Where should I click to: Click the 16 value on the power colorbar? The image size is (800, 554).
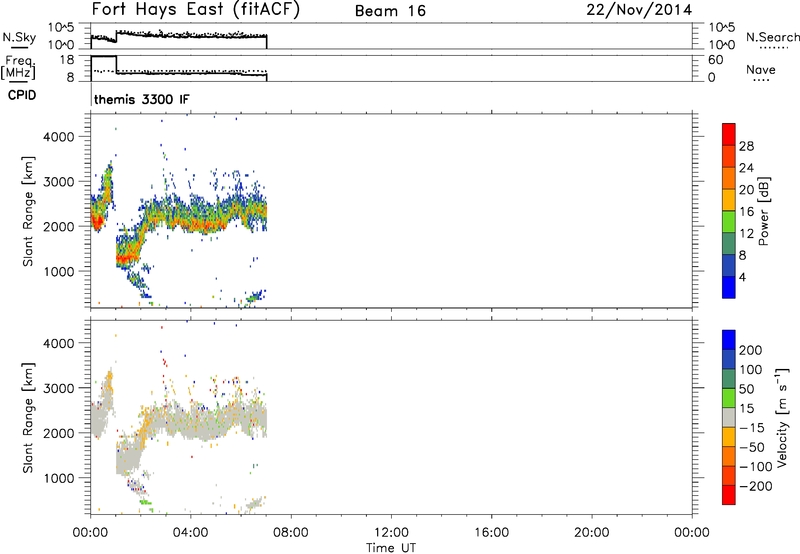click(x=746, y=212)
